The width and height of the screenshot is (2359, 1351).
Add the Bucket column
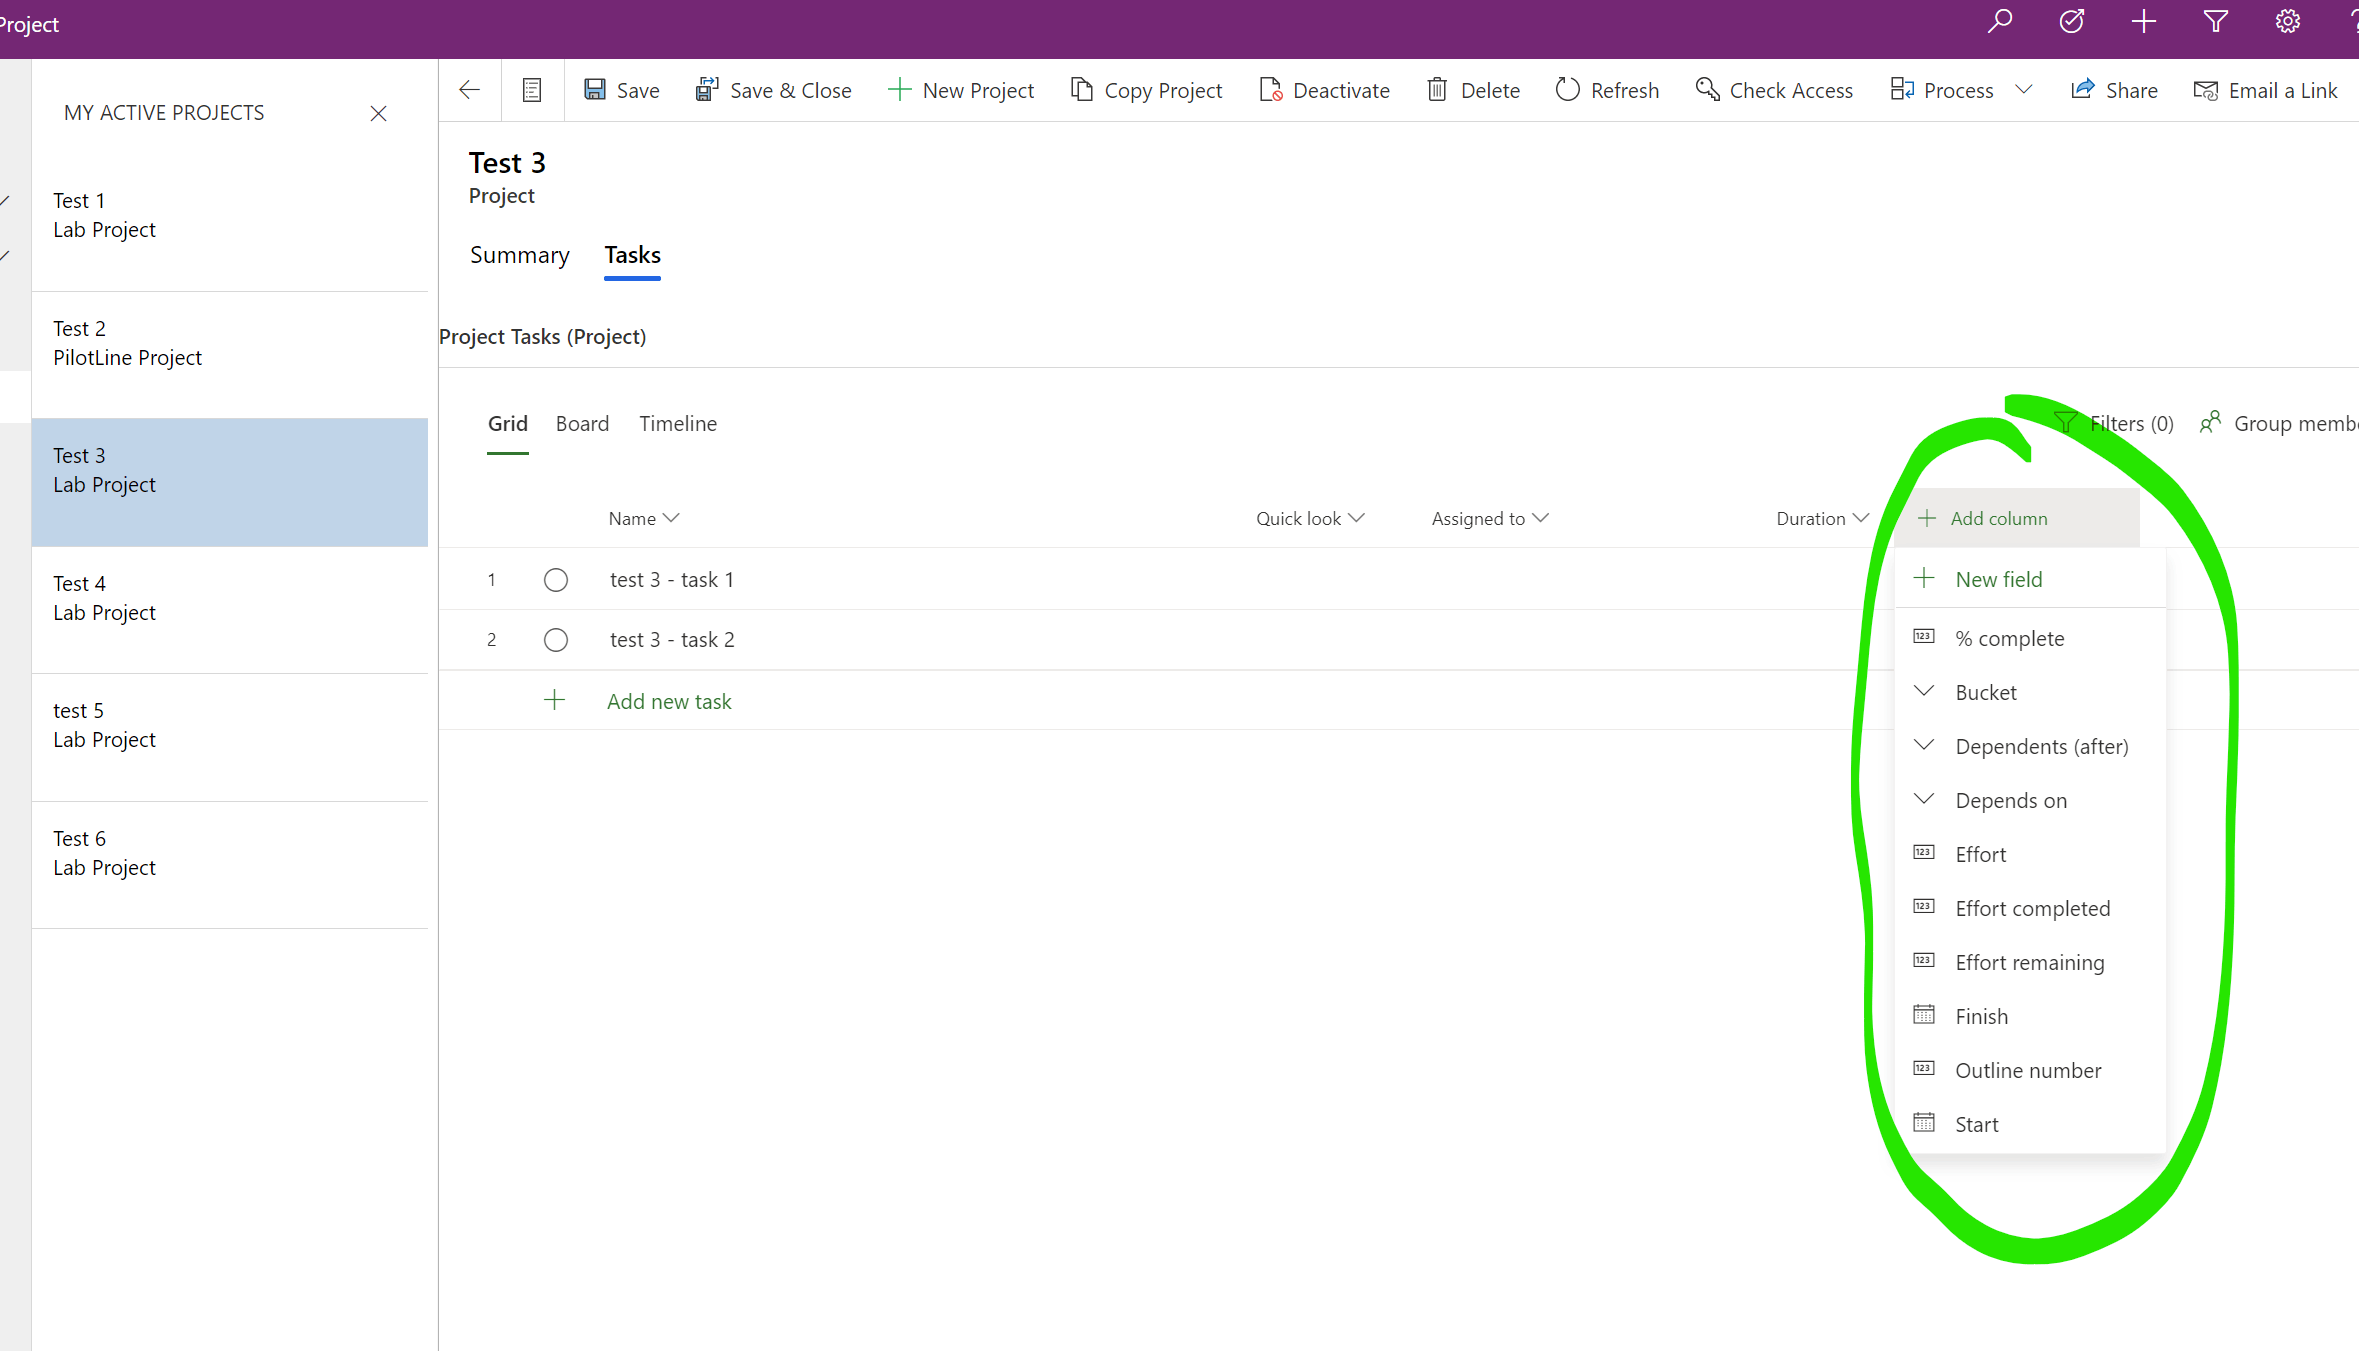click(x=2030, y=692)
